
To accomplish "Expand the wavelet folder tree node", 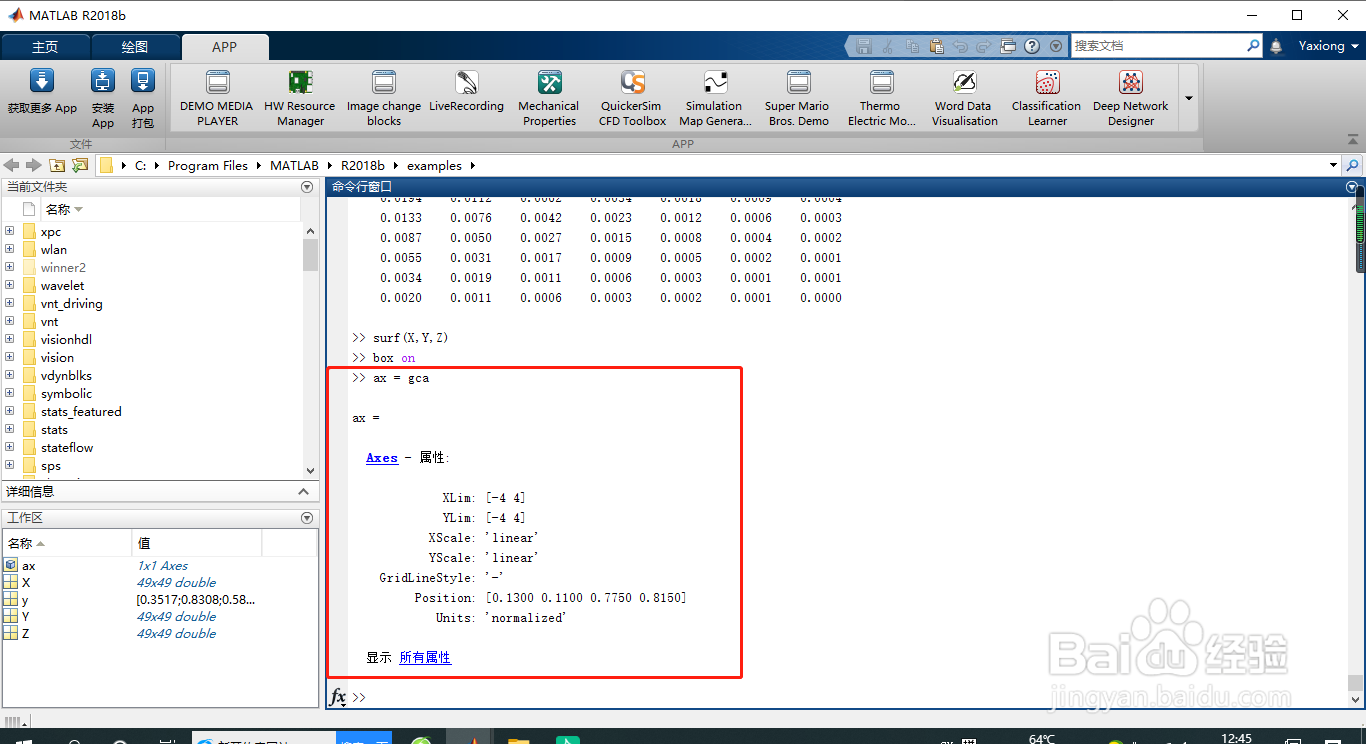I will 10,285.
